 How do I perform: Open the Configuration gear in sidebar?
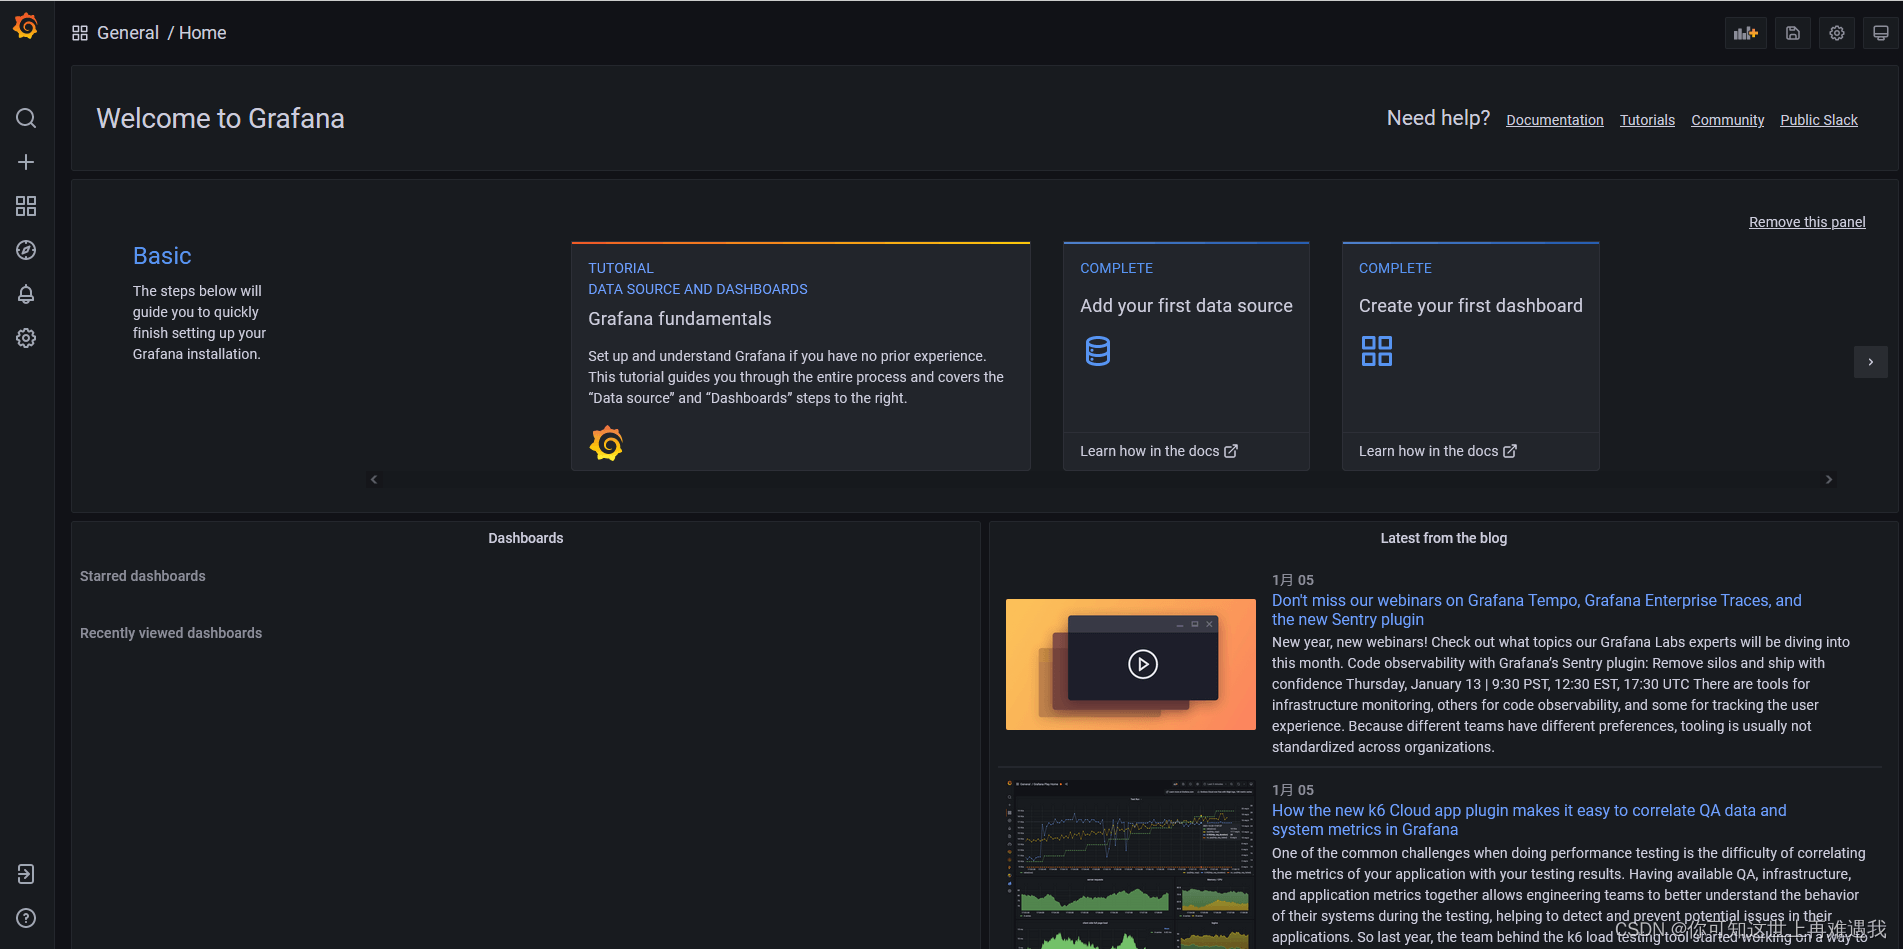(x=26, y=338)
